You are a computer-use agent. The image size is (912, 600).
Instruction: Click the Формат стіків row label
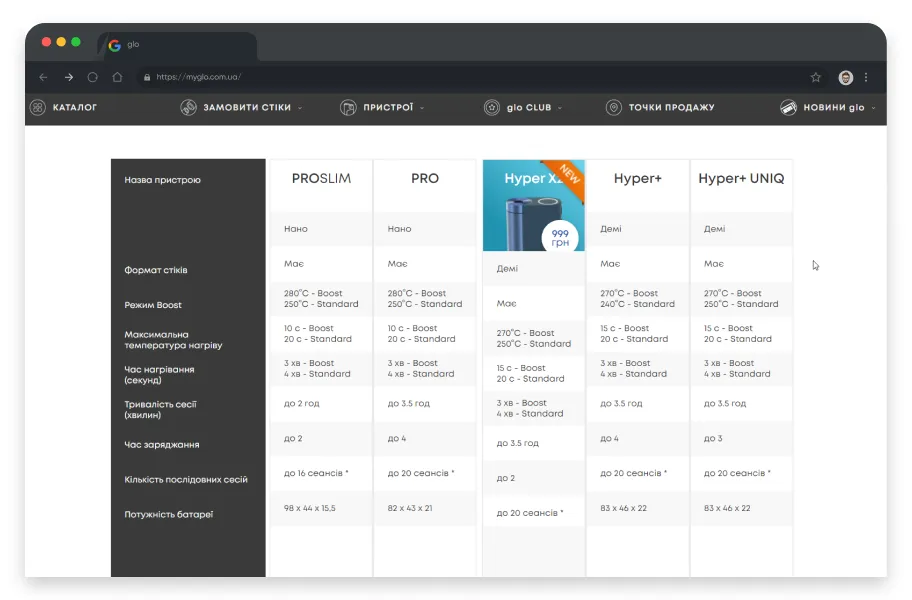click(x=156, y=270)
